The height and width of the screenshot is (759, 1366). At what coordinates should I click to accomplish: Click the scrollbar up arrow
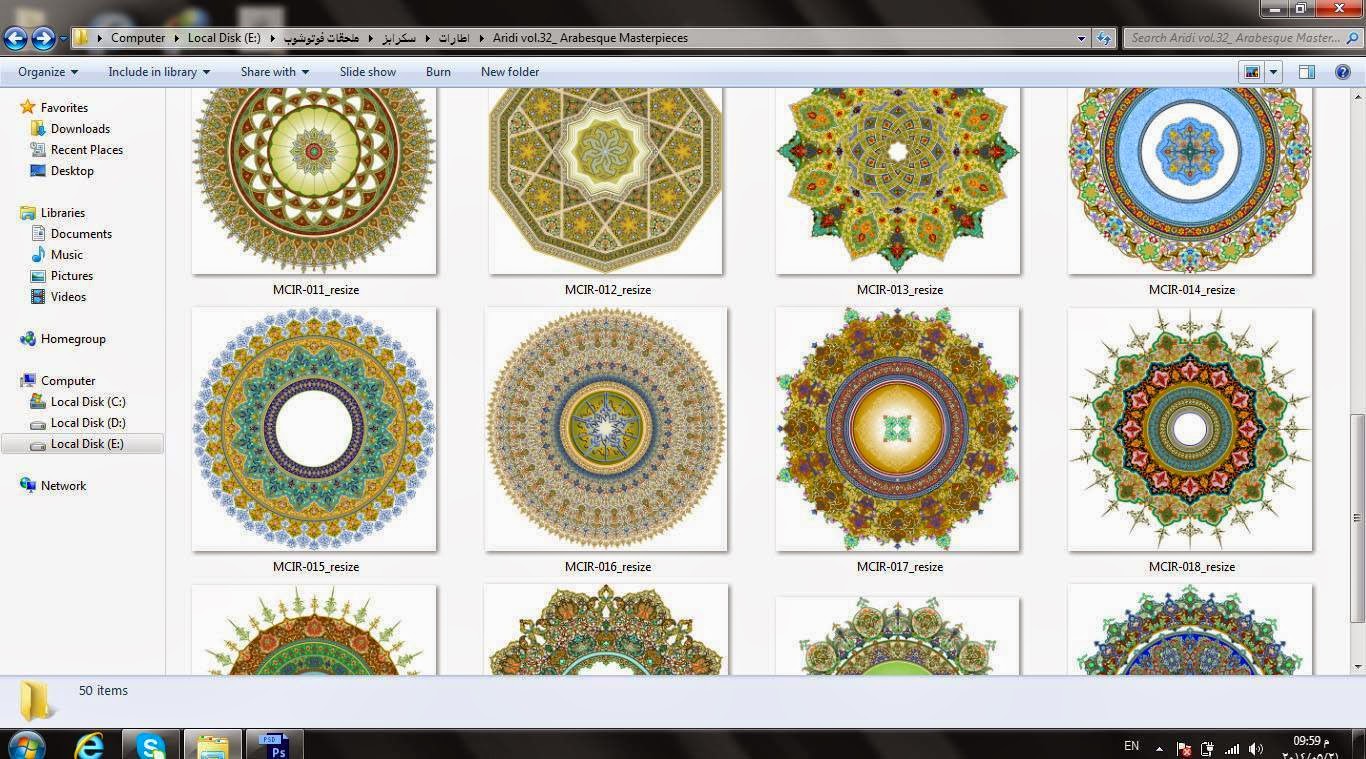pyautogui.click(x=1357, y=97)
